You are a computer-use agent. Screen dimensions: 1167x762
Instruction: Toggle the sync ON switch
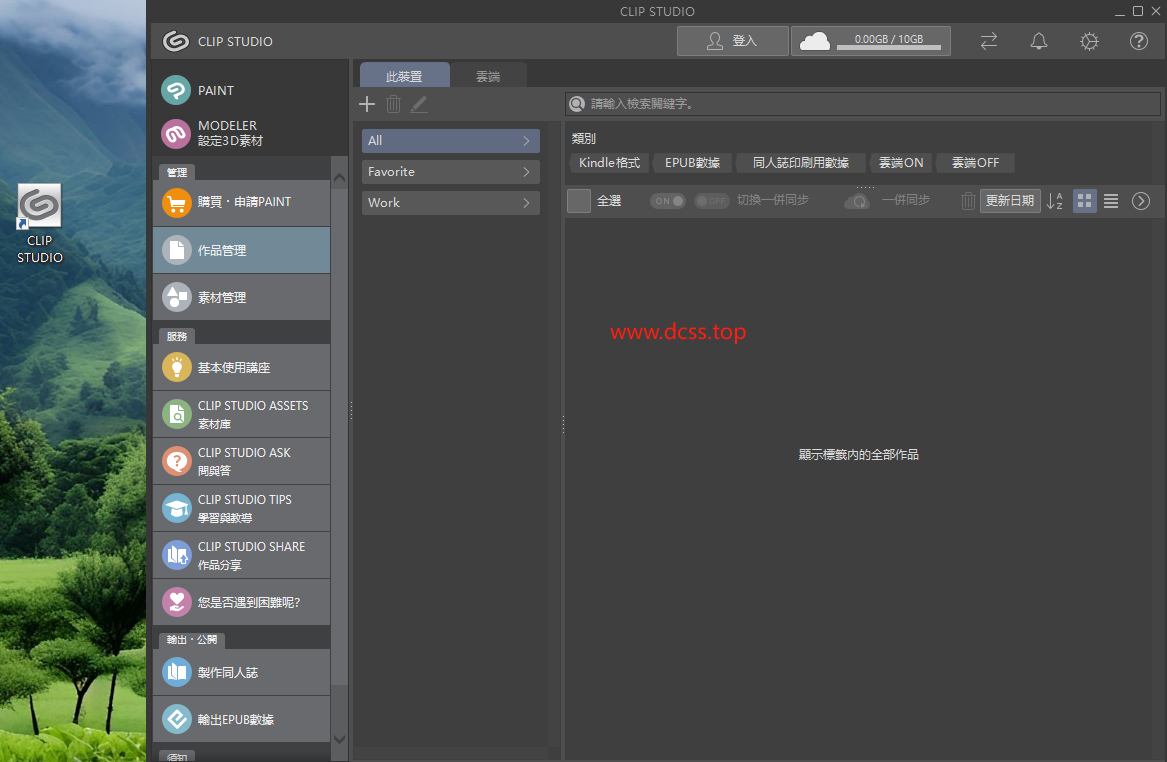(x=668, y=201)
